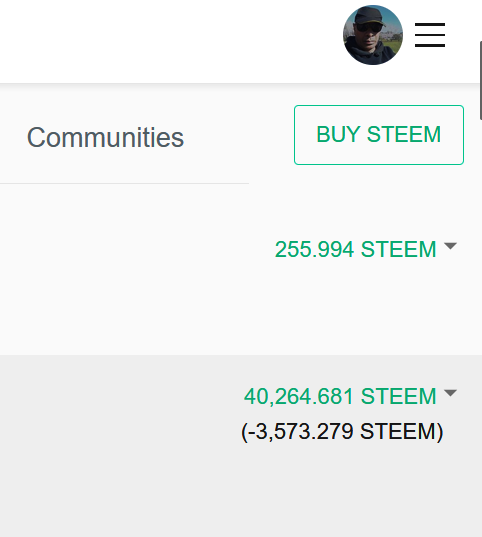Click the green 255.994 STEEM amount

[355, 249]
